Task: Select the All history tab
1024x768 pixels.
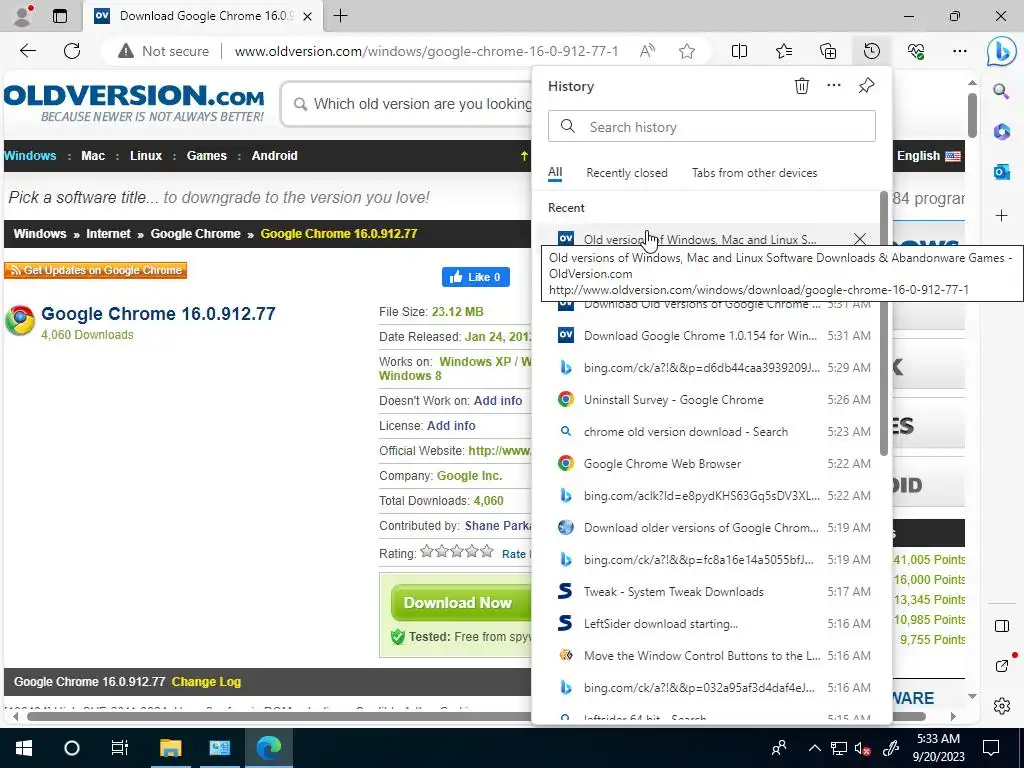Action: [554, 172]
